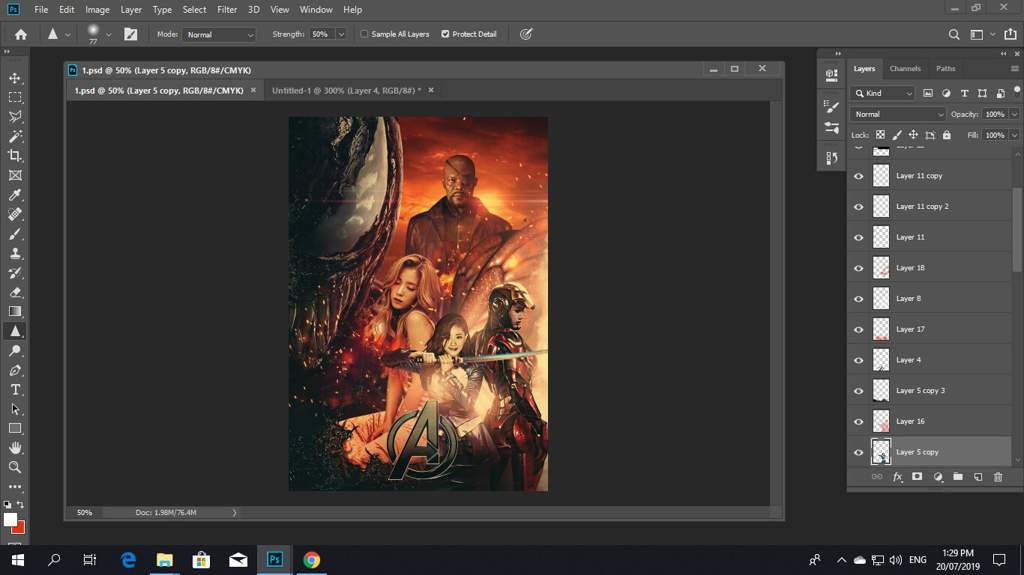Toggle visibility of Layer 8
The height and width of the screenshot is (575, 1024).
(859, 299)
